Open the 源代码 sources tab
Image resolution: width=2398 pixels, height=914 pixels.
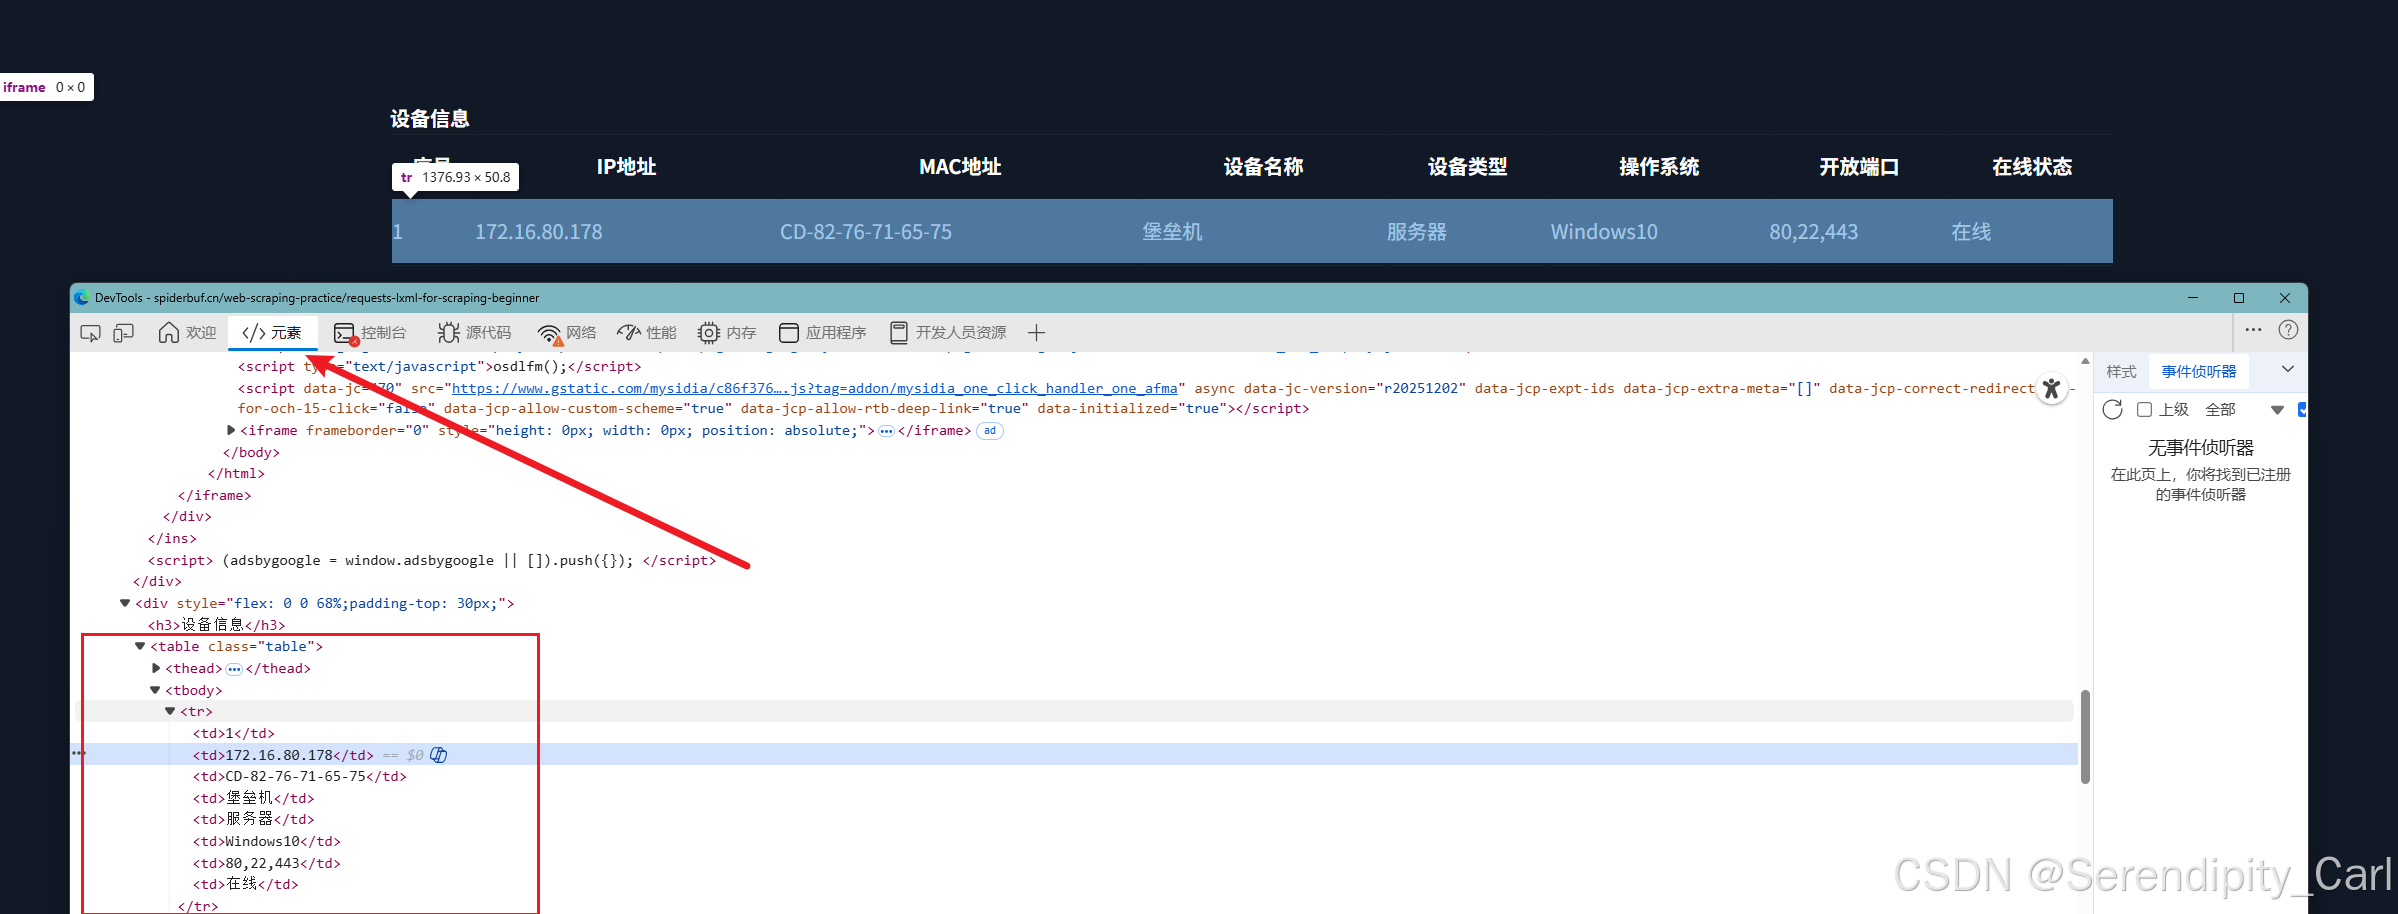pyautogui.click(x=474, y=333)
